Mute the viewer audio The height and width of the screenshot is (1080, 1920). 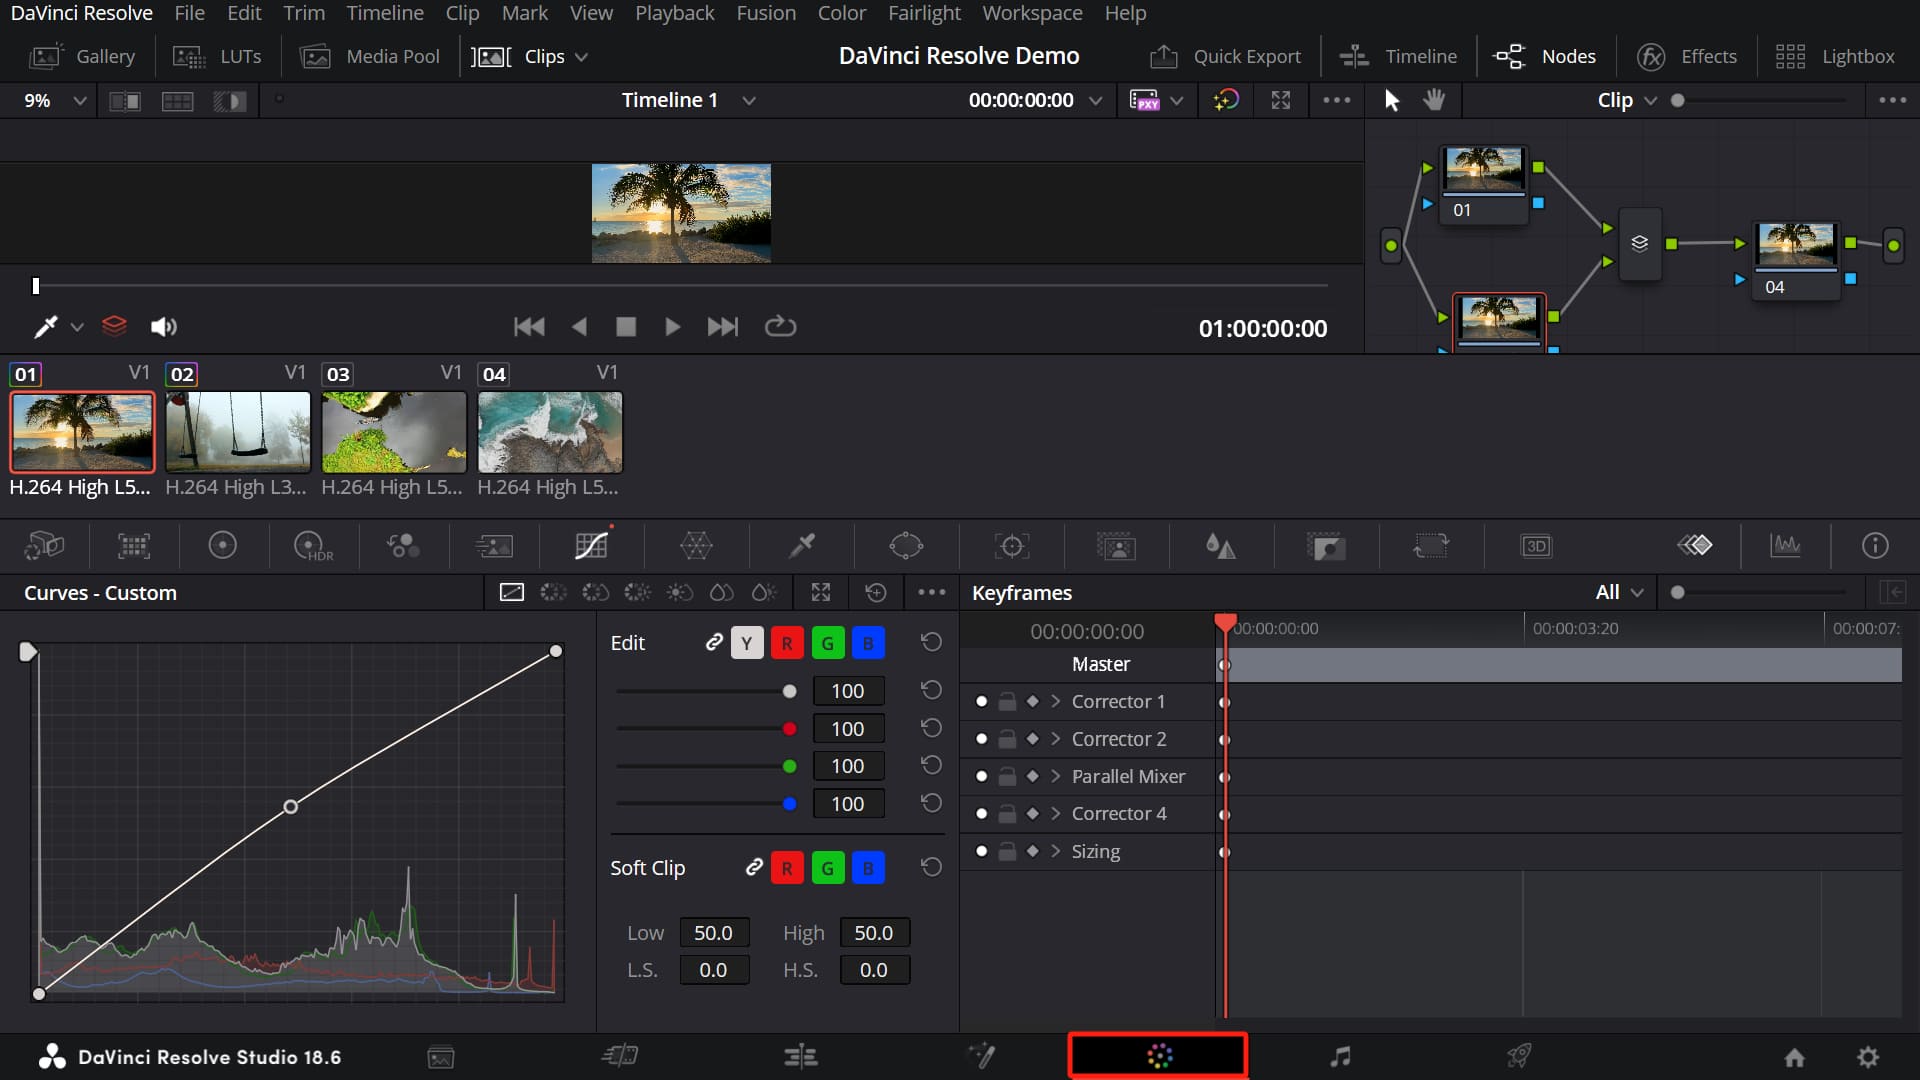click(x=163, y=327)
